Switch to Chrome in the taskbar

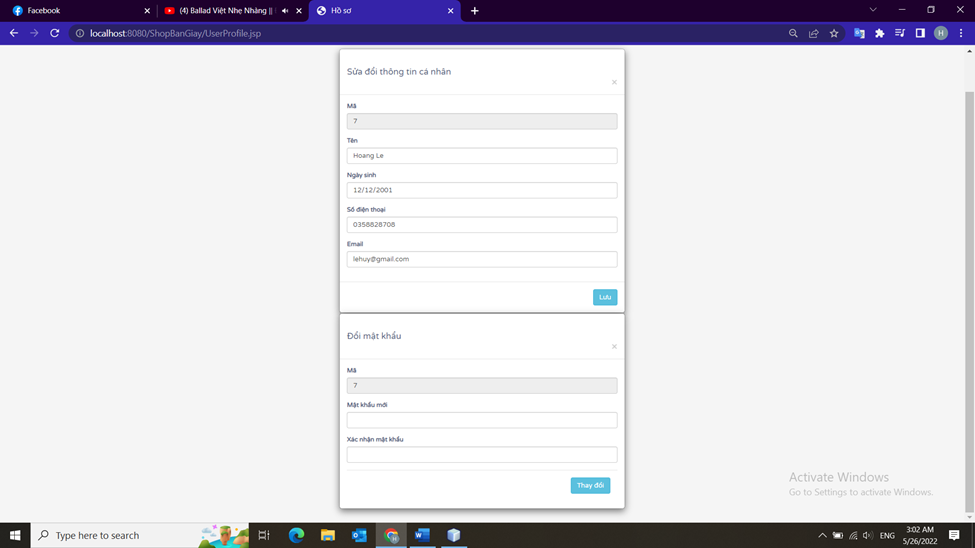(x=391, y=535)
